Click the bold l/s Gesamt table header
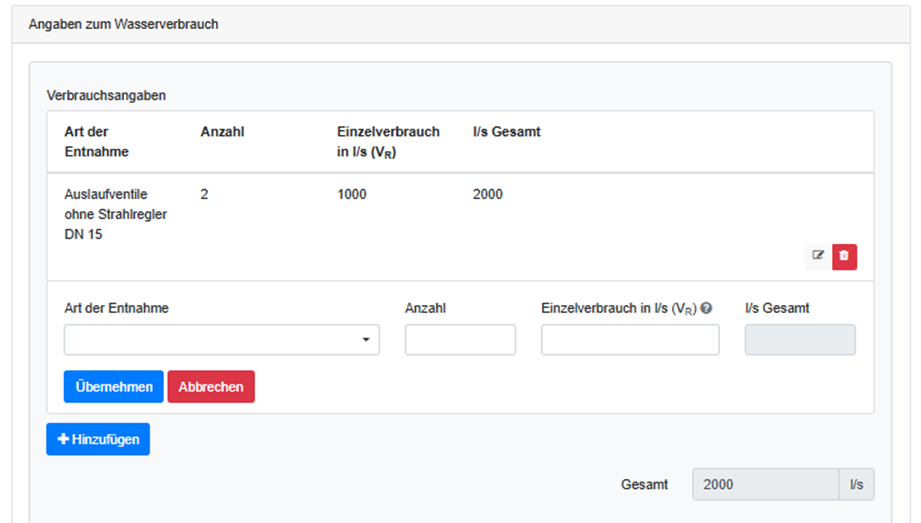The height and width of the screenshot is (523, 921). (x=506, y=132)
